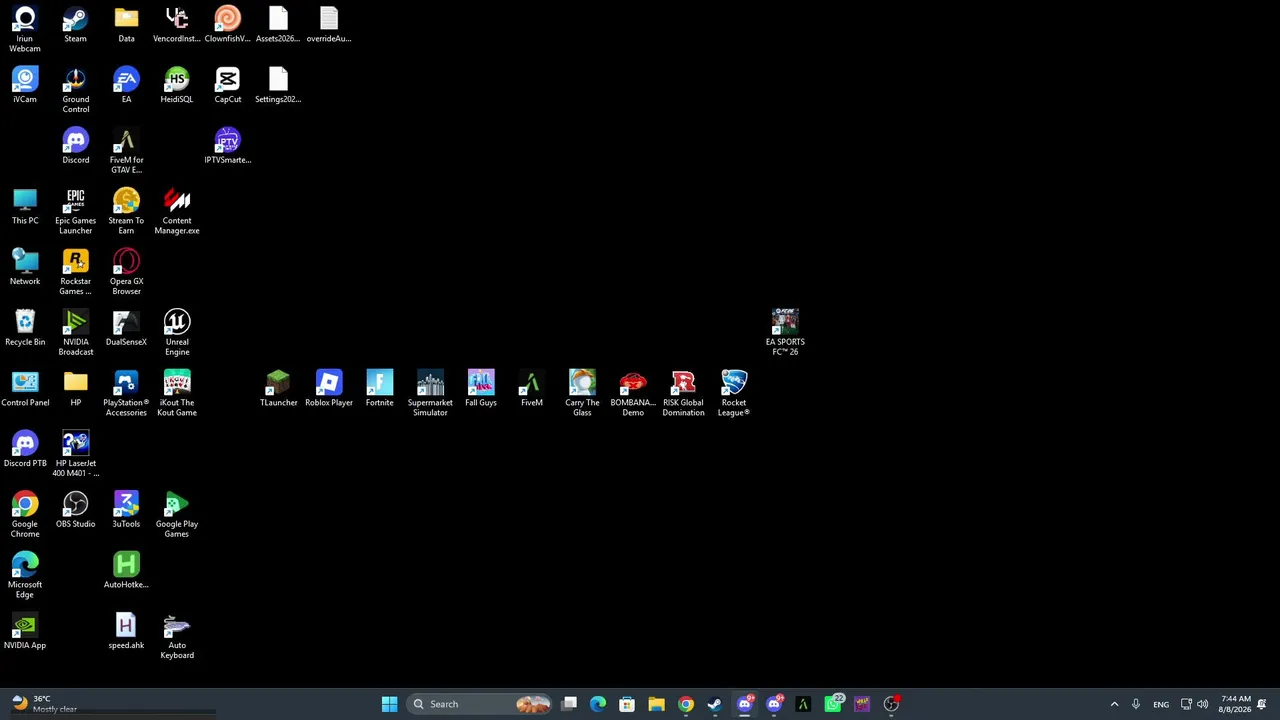Viewport: 1280px width, 720px height.
Task: Click the EA app desktop icon
Action: tap(126, 86)
